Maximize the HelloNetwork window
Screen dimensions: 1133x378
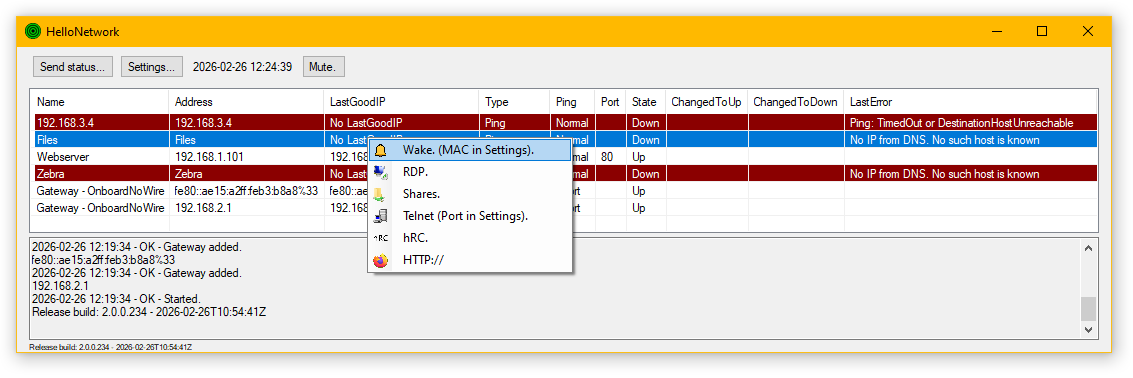pos(1041,31)
